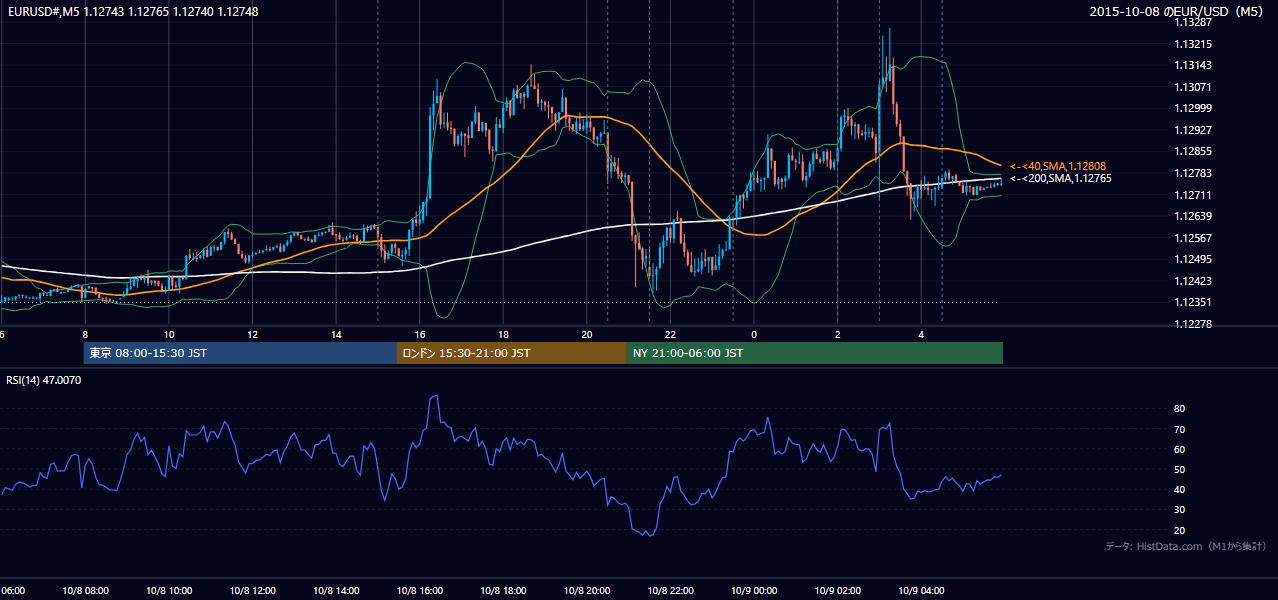
Task: Click the bottom axis label 10/9 00:00
Action: click(753, 590)
